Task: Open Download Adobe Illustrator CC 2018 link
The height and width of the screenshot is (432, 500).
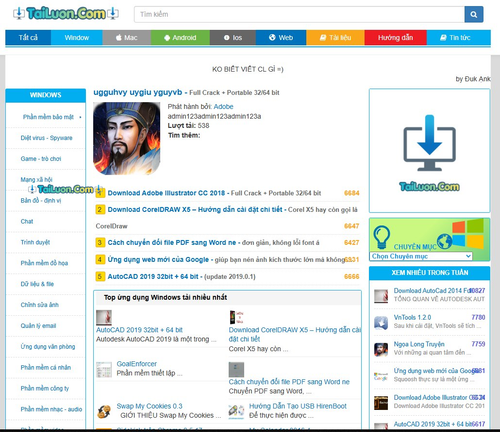Action: (166, 193)
